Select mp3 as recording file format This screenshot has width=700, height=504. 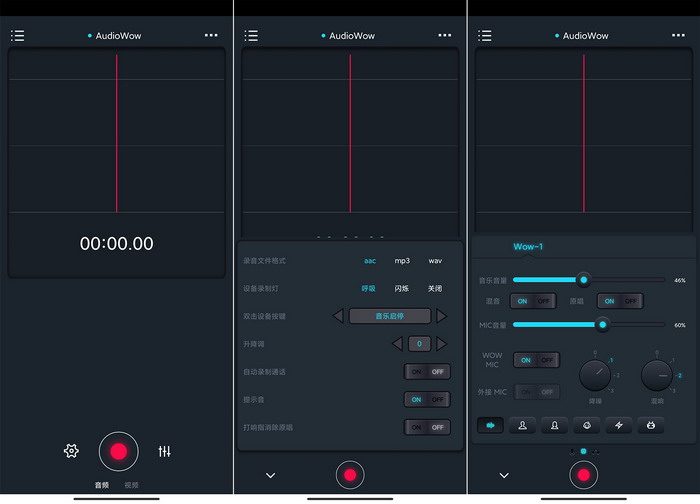tap(402, 261)
